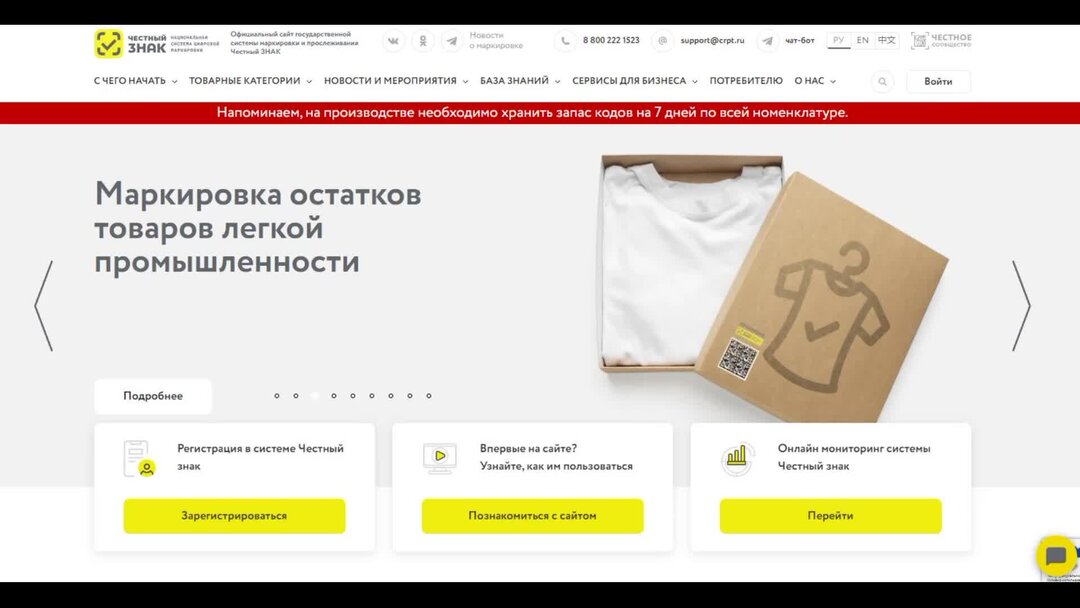Open the Telegram news icon

point(452,41)
